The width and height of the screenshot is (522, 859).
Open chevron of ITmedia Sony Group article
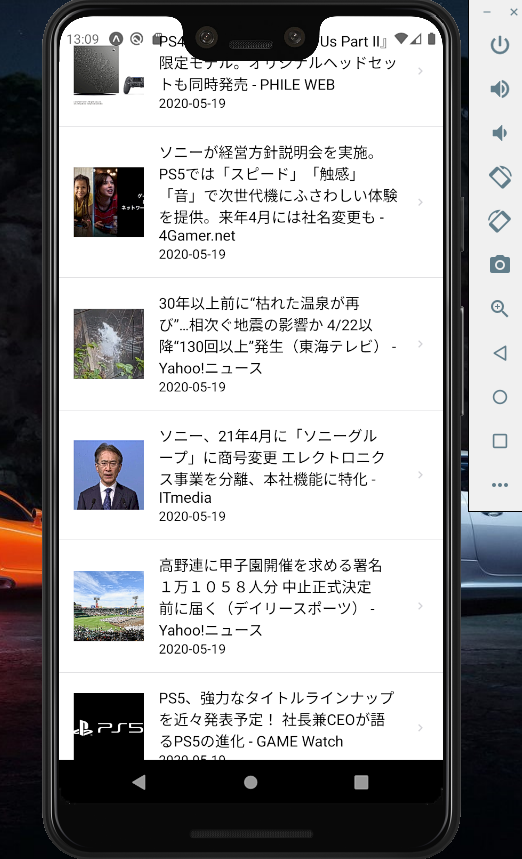420,474
